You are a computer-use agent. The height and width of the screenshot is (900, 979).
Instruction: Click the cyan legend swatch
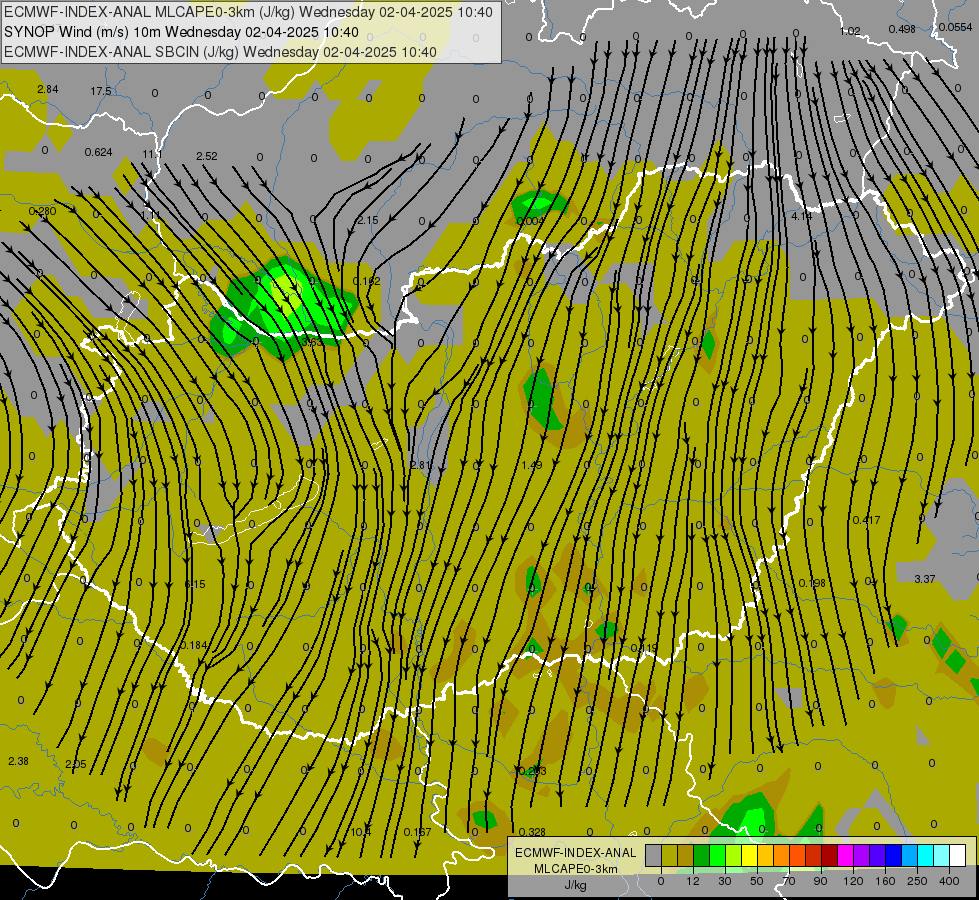pyautogui.click(x=925, y=856)
